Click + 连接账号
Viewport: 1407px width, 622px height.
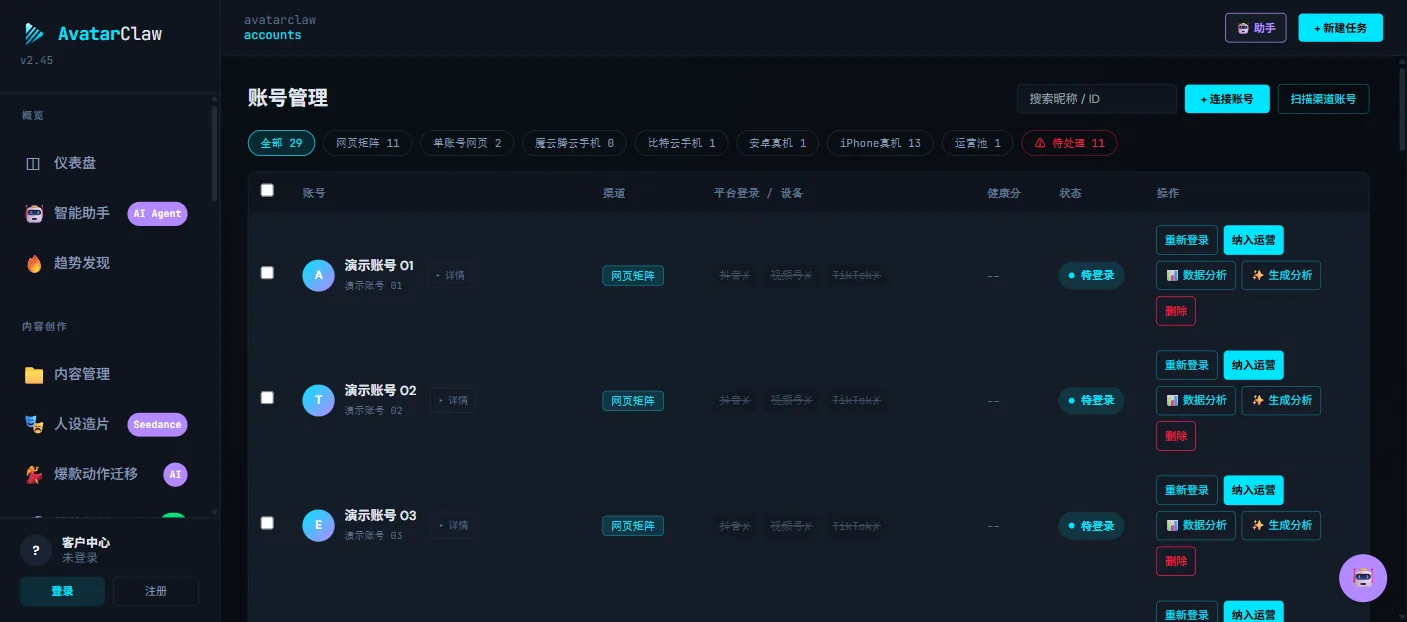click(x=1227, y=99)
